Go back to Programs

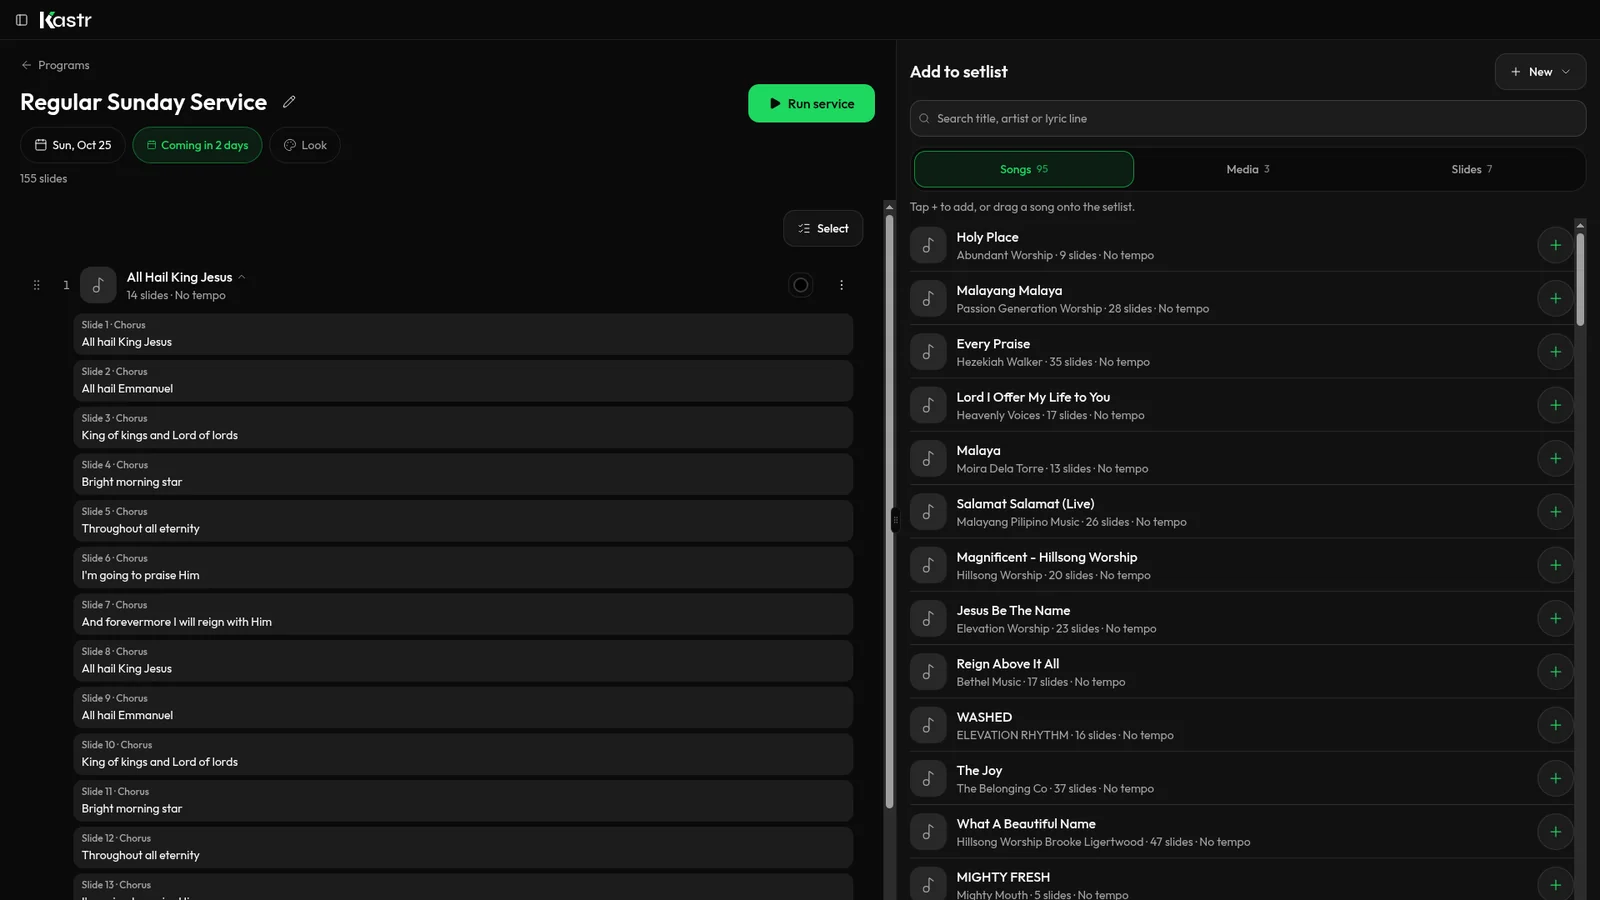55,65
